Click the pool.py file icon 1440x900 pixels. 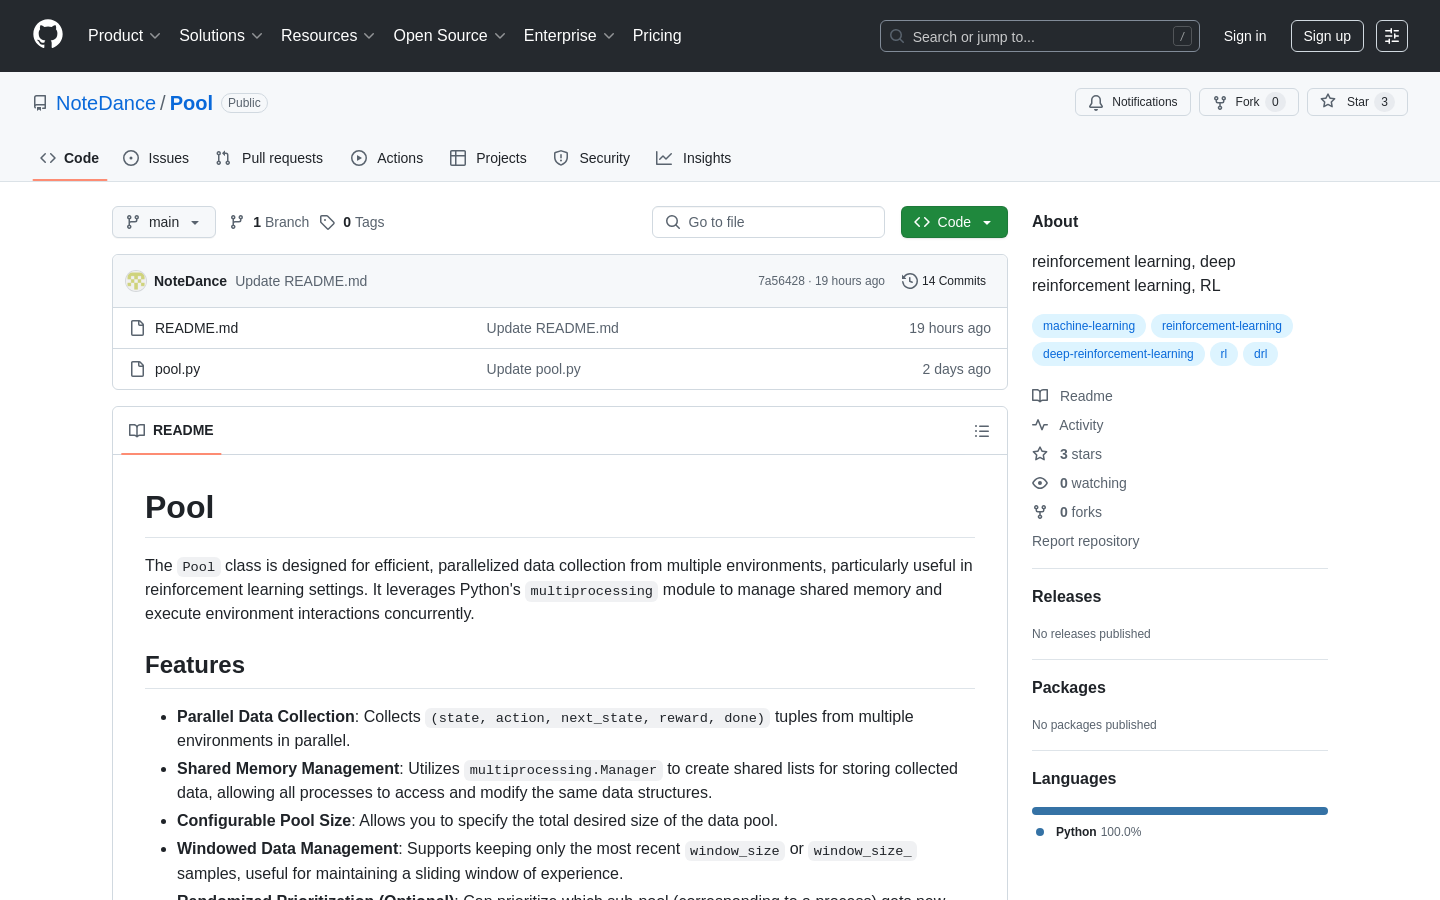(138, 369)
